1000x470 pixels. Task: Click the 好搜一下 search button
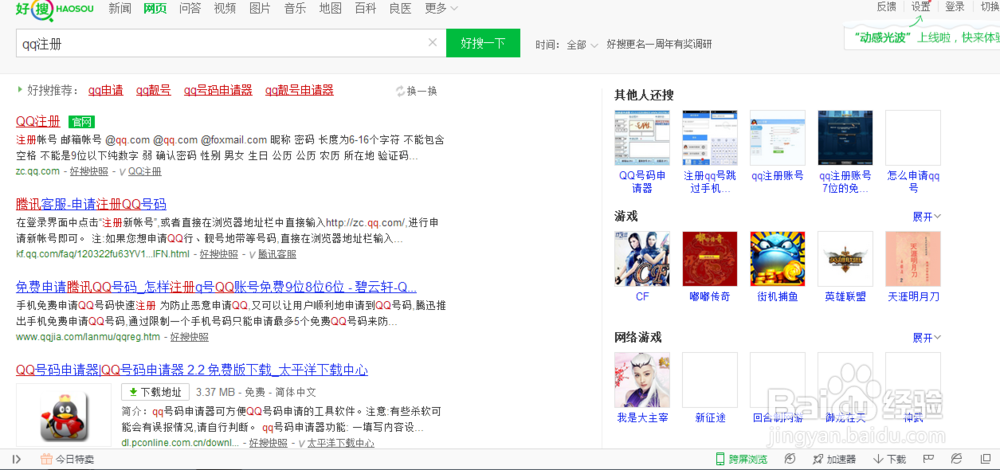483,43
